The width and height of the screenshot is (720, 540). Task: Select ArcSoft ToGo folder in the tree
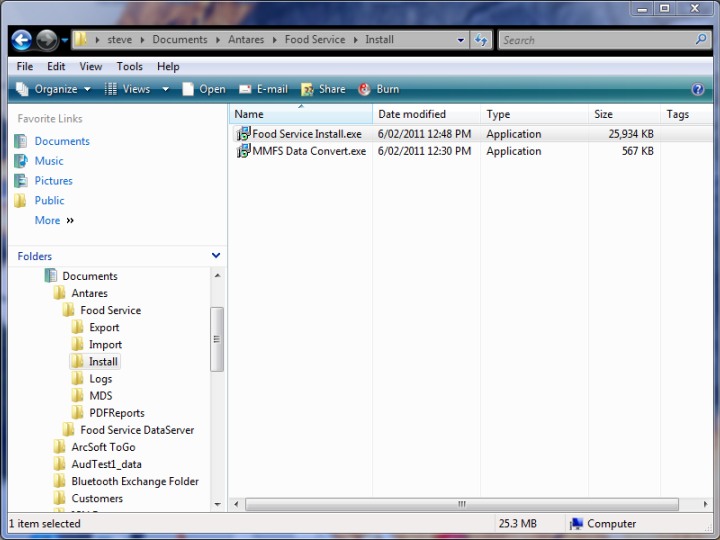click(103, 447)
